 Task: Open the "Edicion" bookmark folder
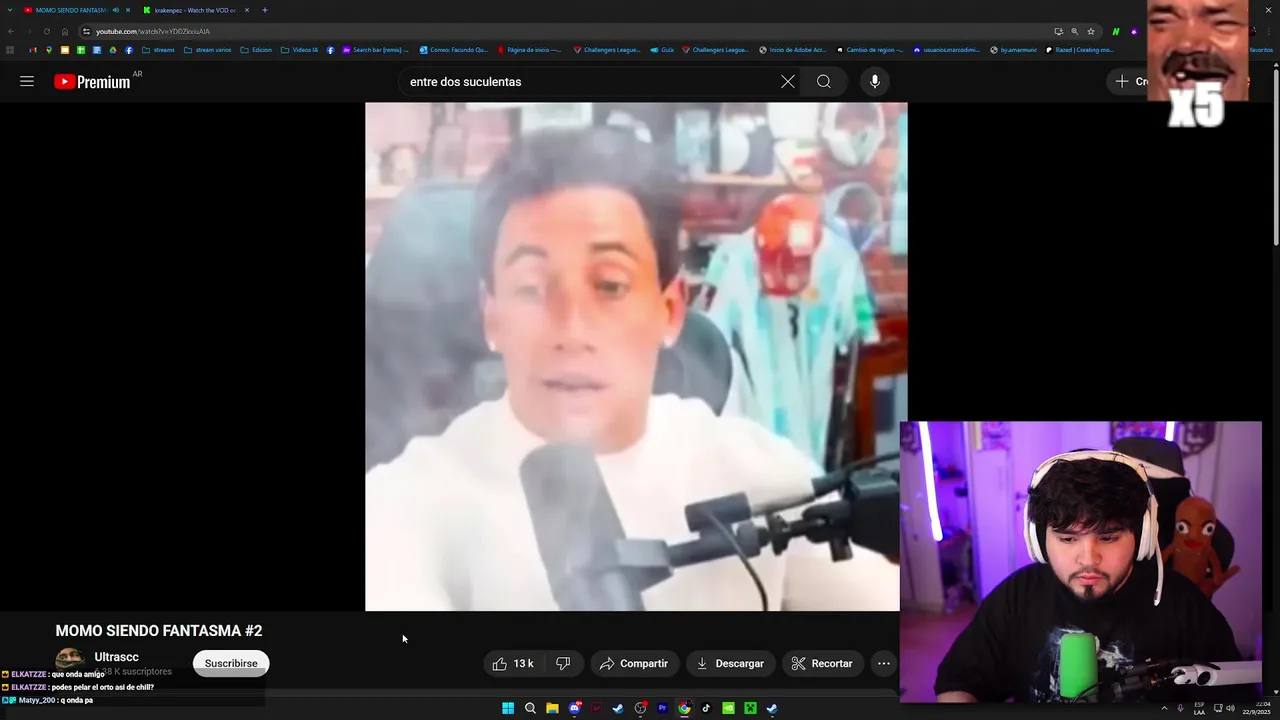[256, 50]
